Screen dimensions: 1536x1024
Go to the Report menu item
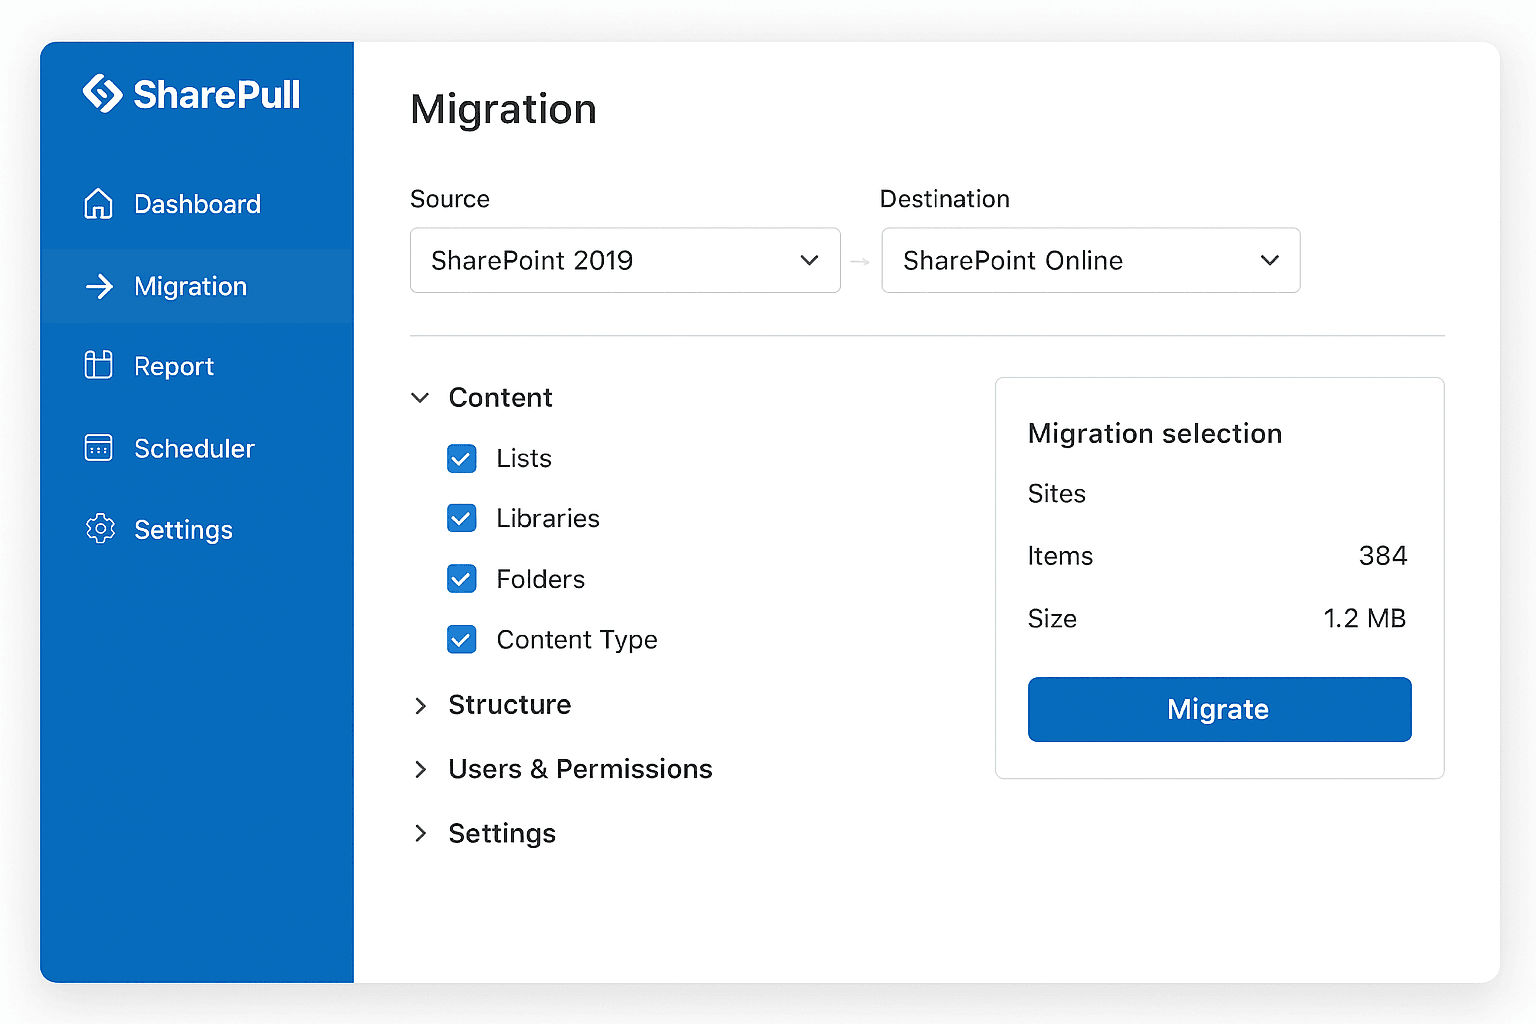[174, 367]
